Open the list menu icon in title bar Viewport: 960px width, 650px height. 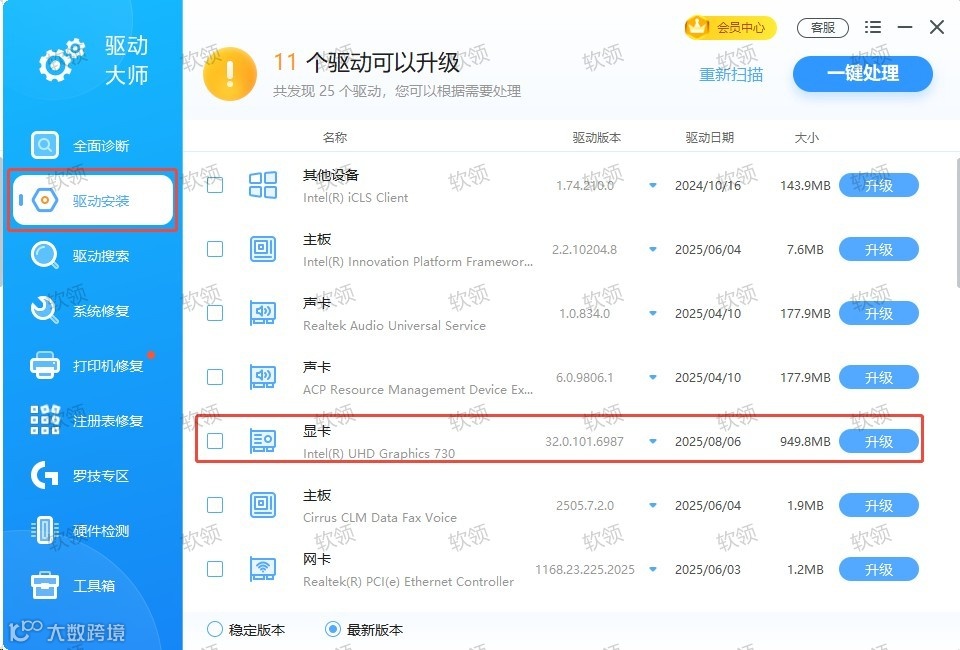coord(872,27)
